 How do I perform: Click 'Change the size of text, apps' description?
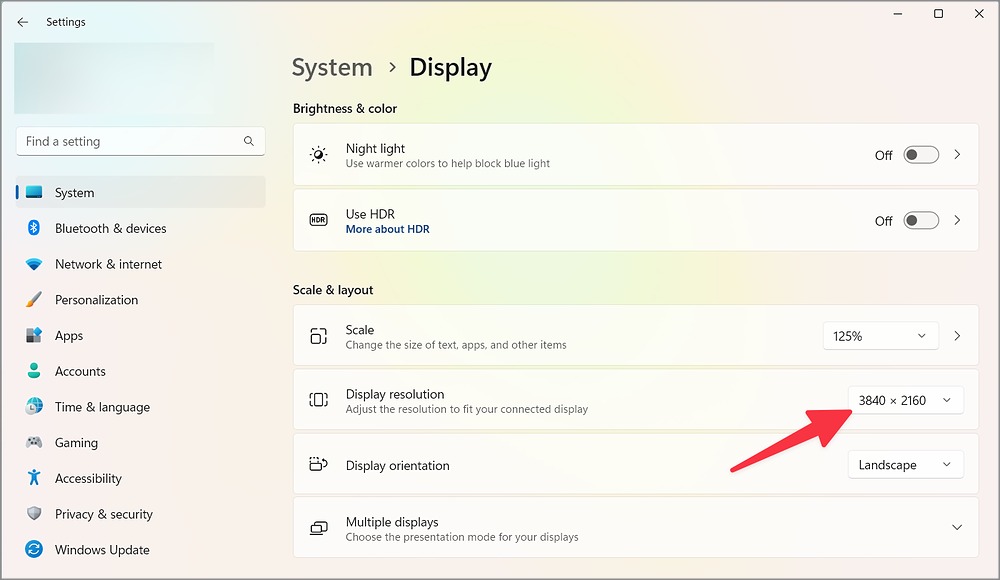coord(456,345)
